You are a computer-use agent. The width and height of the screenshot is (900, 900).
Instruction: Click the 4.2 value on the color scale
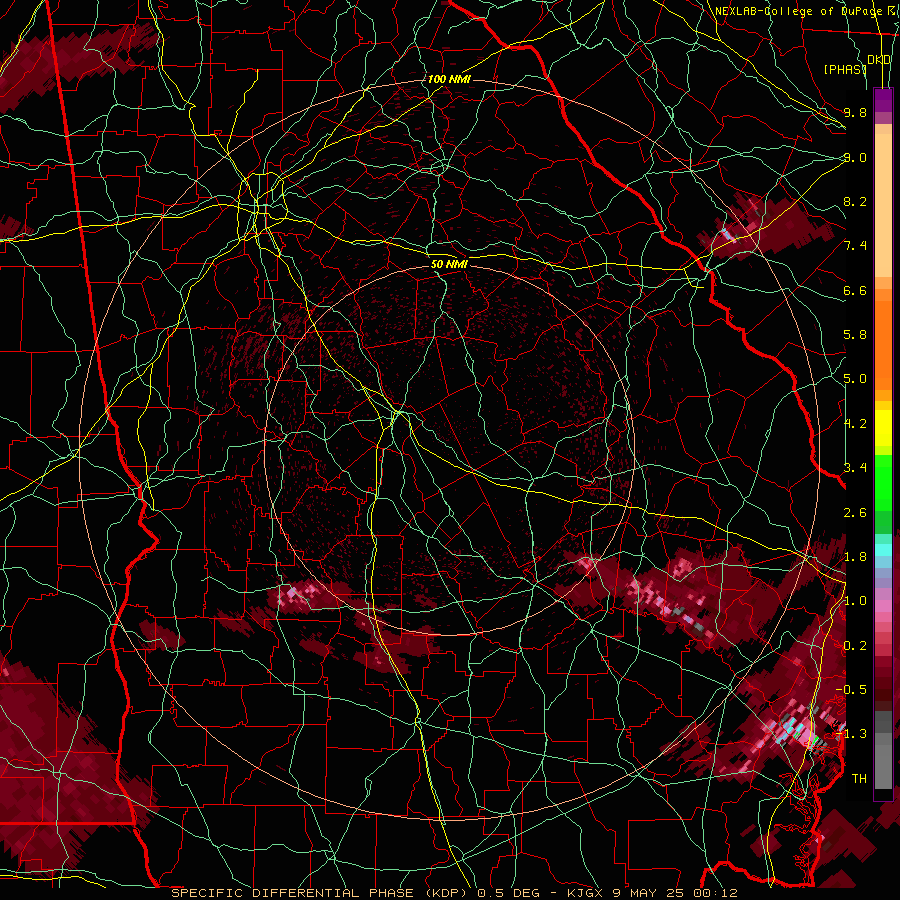point(855,424)
